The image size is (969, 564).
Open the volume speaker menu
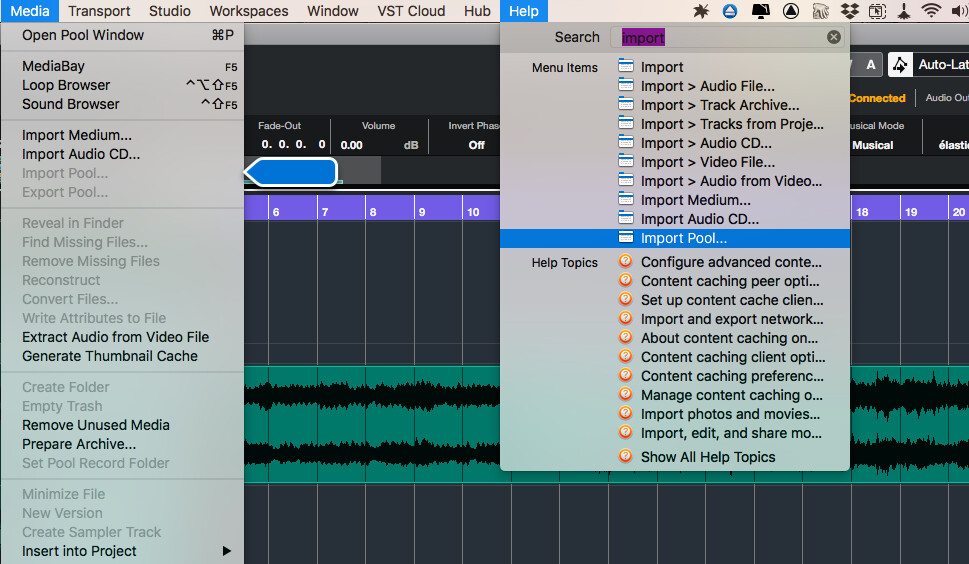tap(960, 11)
